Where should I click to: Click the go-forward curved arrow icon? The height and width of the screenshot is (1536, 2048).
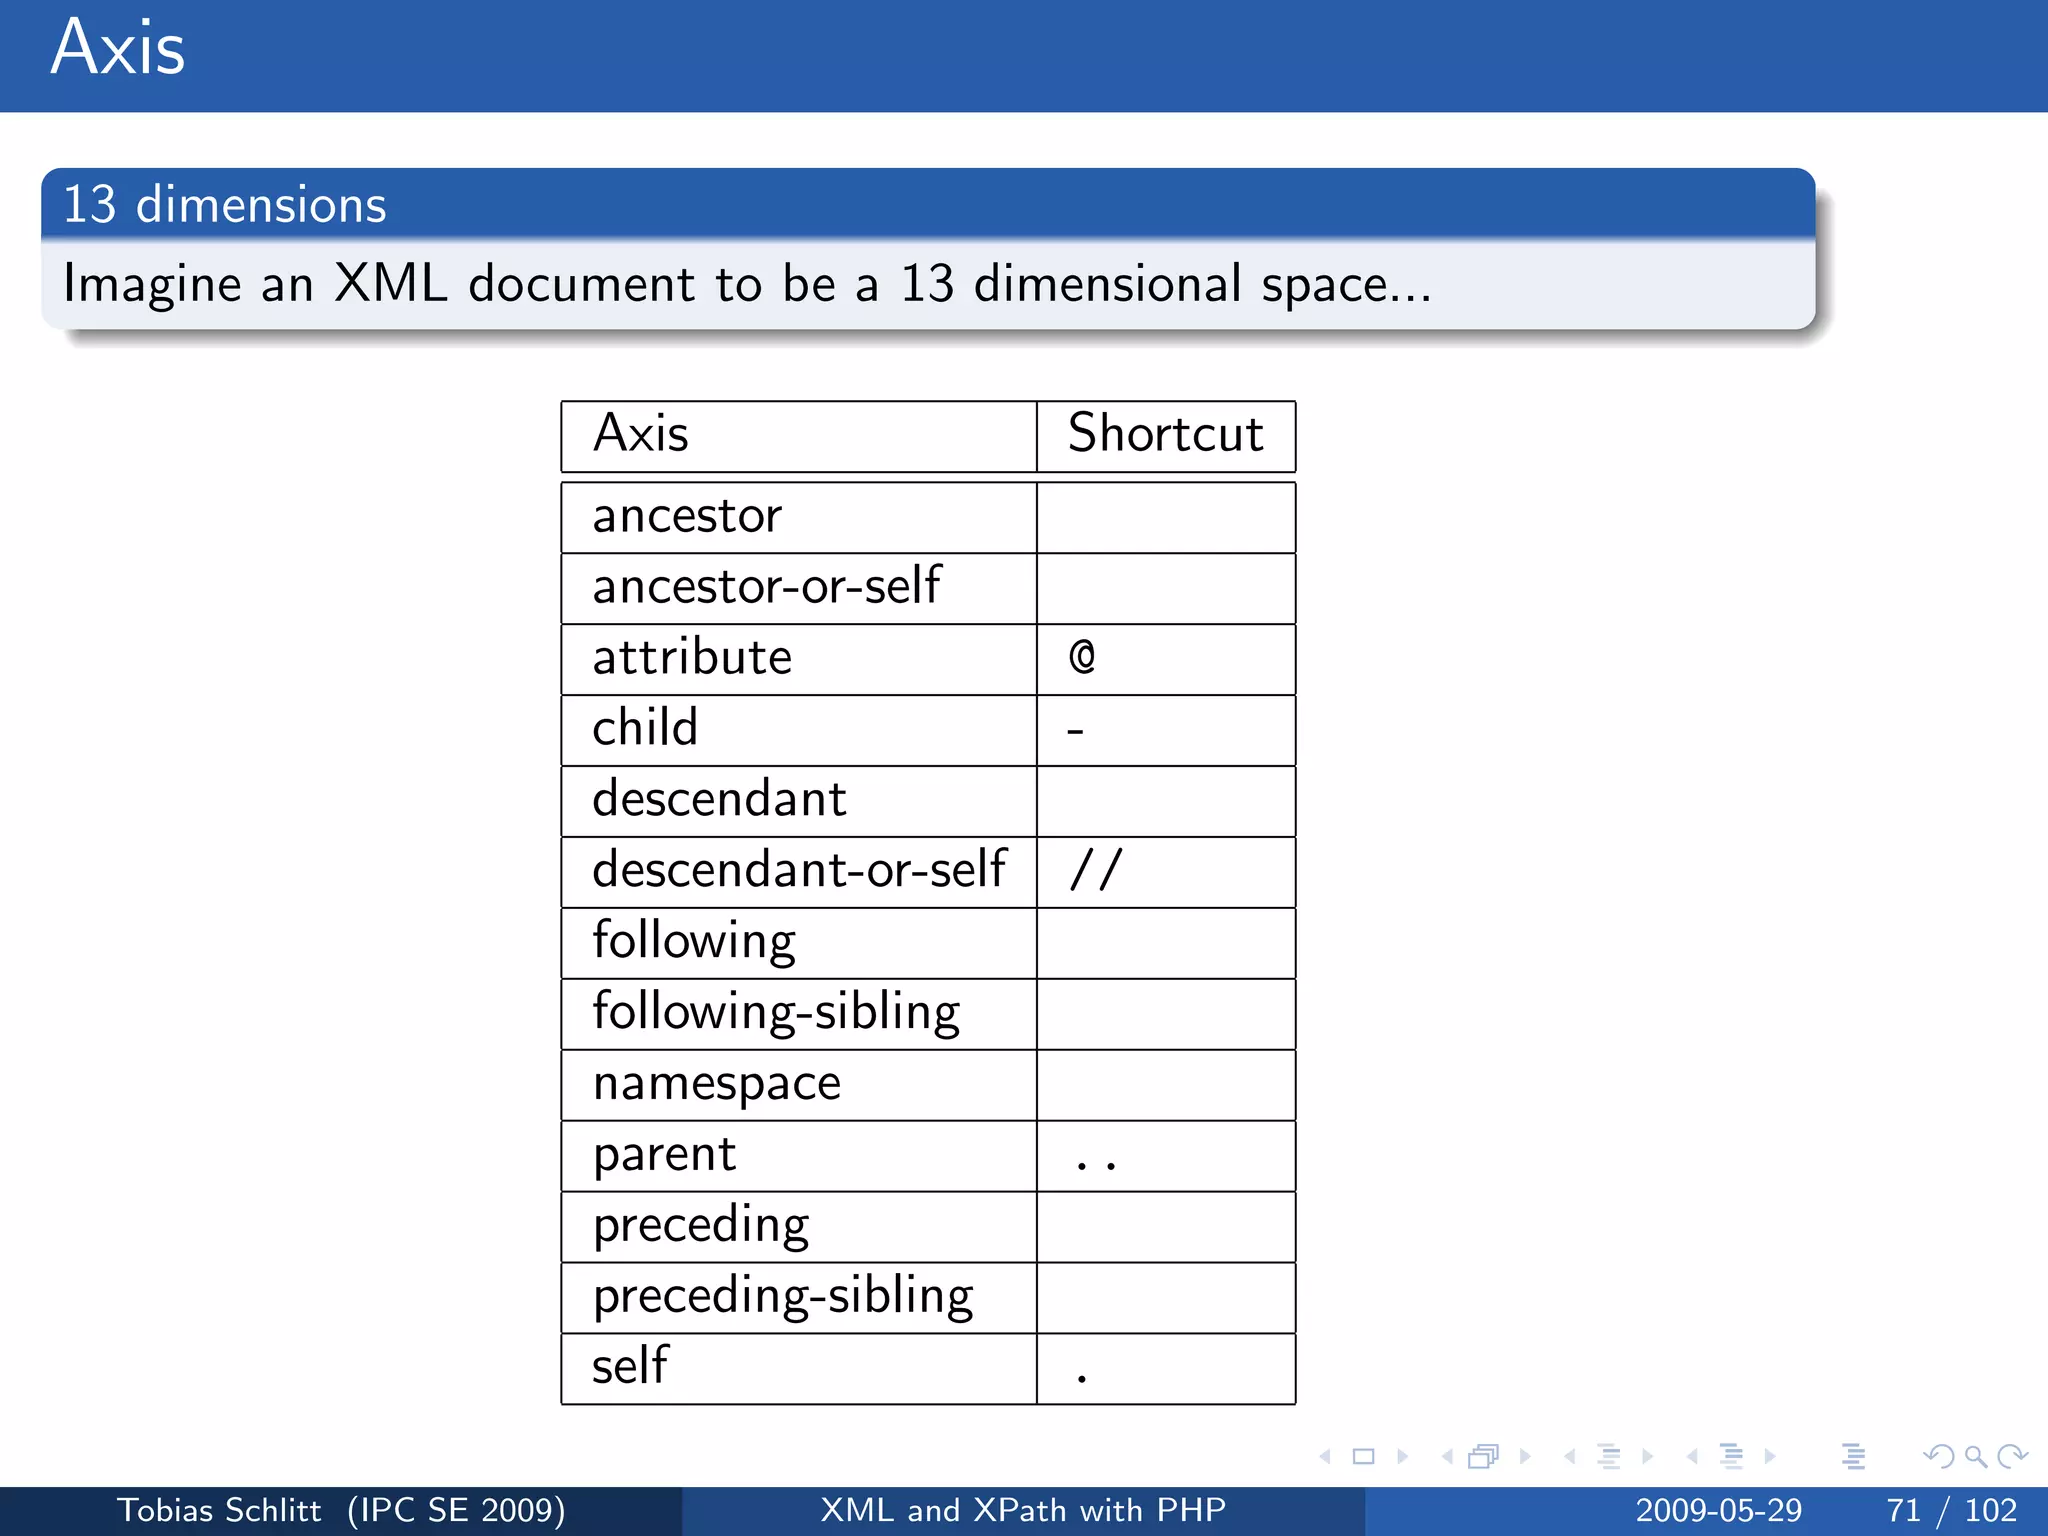coord(2012,1457)
